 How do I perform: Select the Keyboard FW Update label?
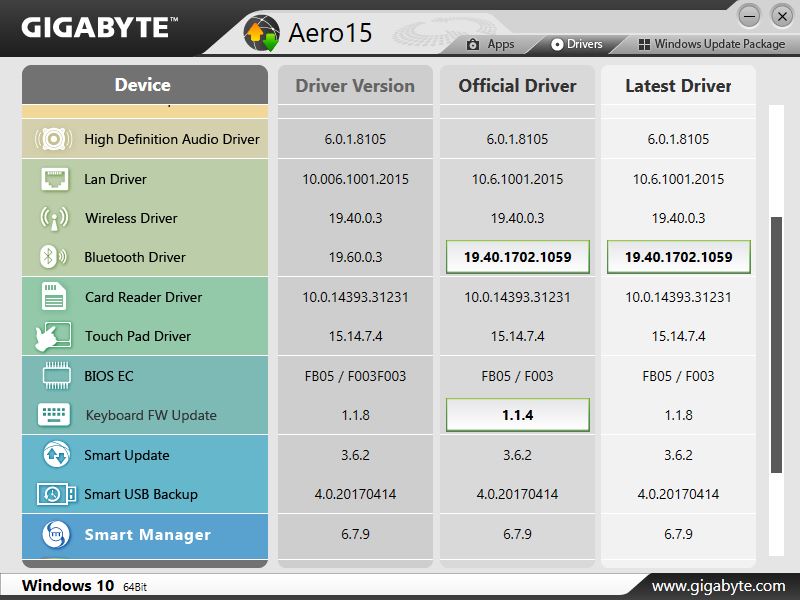pos(151,415)
